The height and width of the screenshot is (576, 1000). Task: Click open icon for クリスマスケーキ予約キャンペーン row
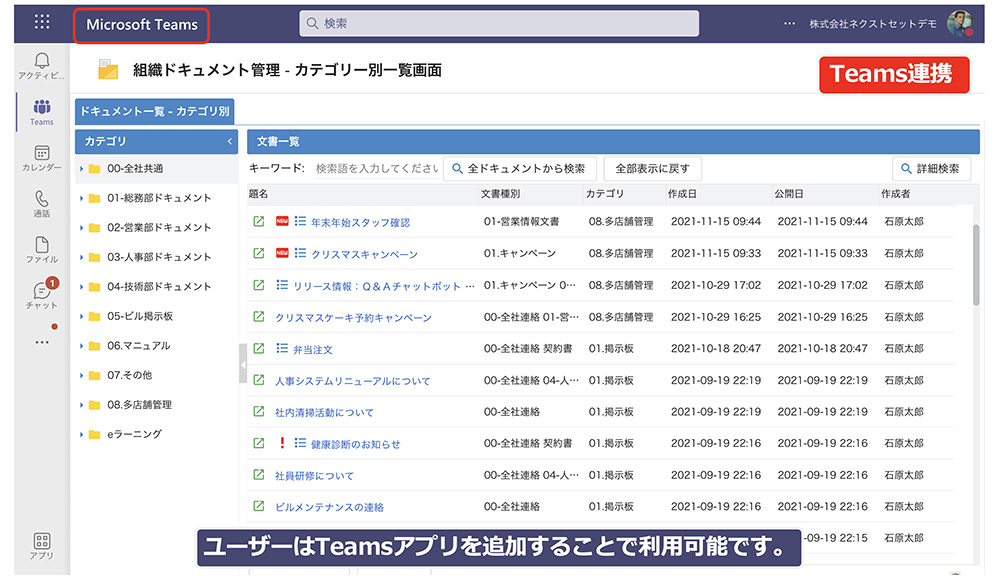click(x=259, y=316)
